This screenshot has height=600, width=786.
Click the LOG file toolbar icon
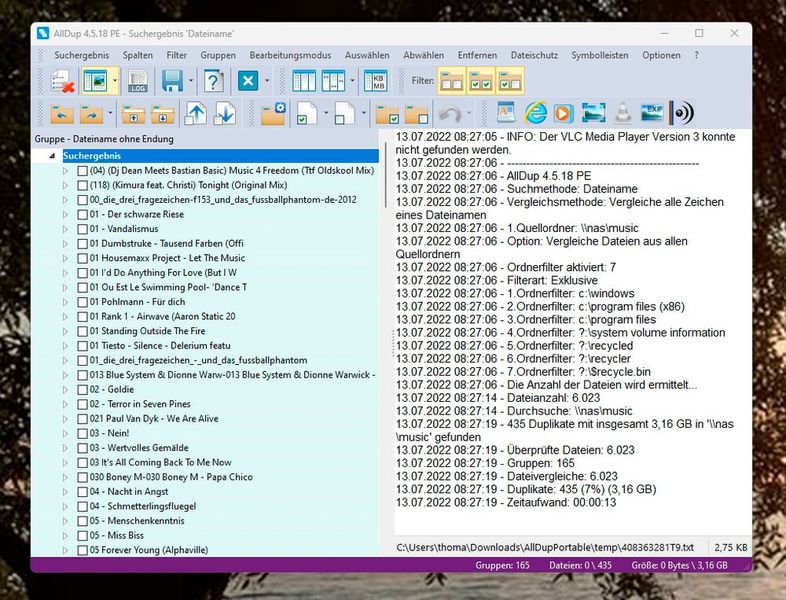[139, 81]
